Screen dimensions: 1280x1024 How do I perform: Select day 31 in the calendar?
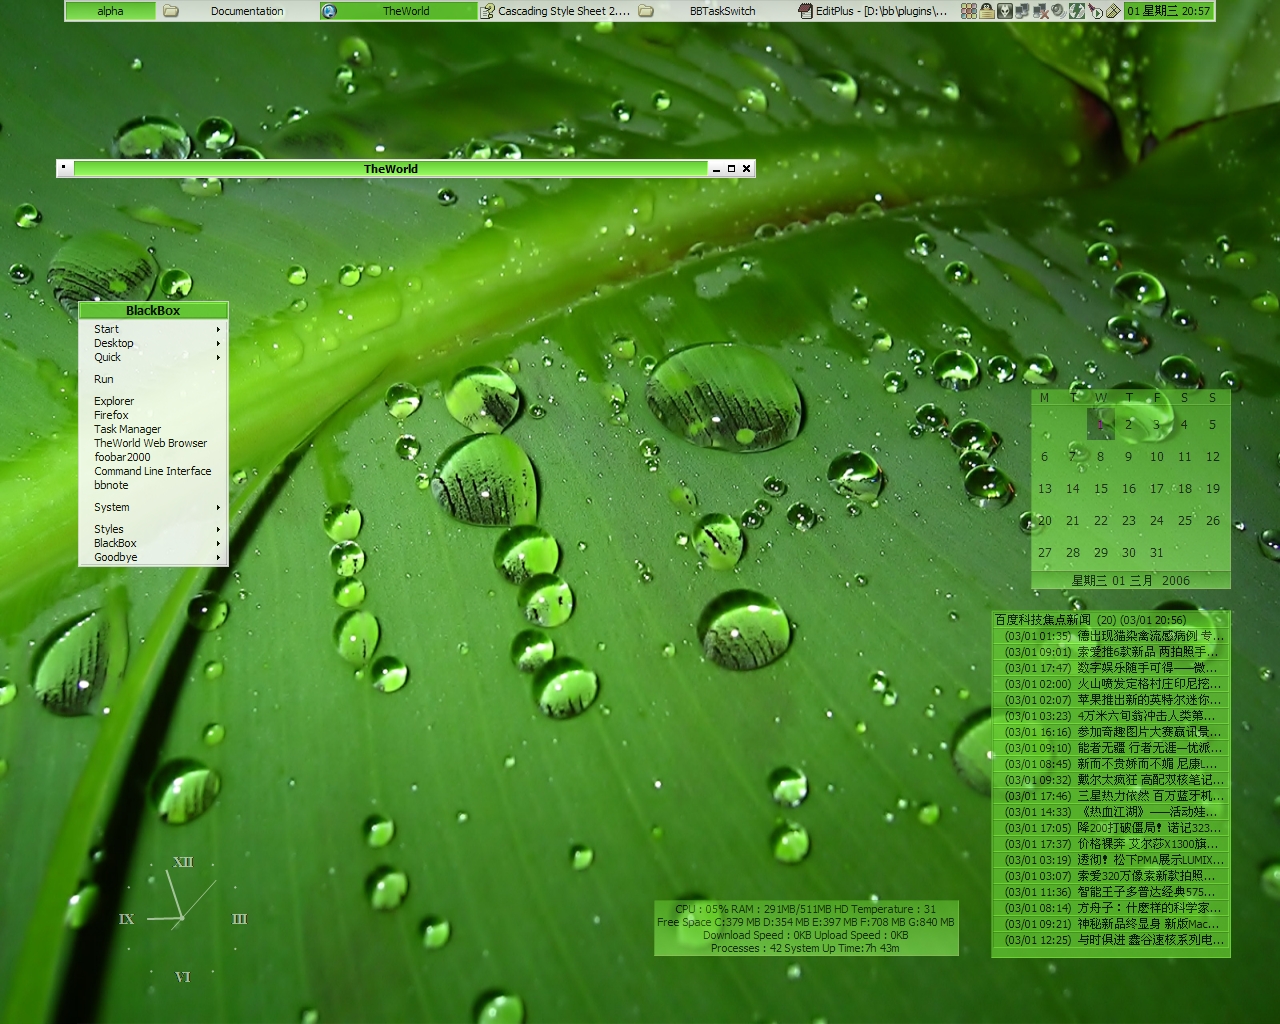click(1156, 552)
